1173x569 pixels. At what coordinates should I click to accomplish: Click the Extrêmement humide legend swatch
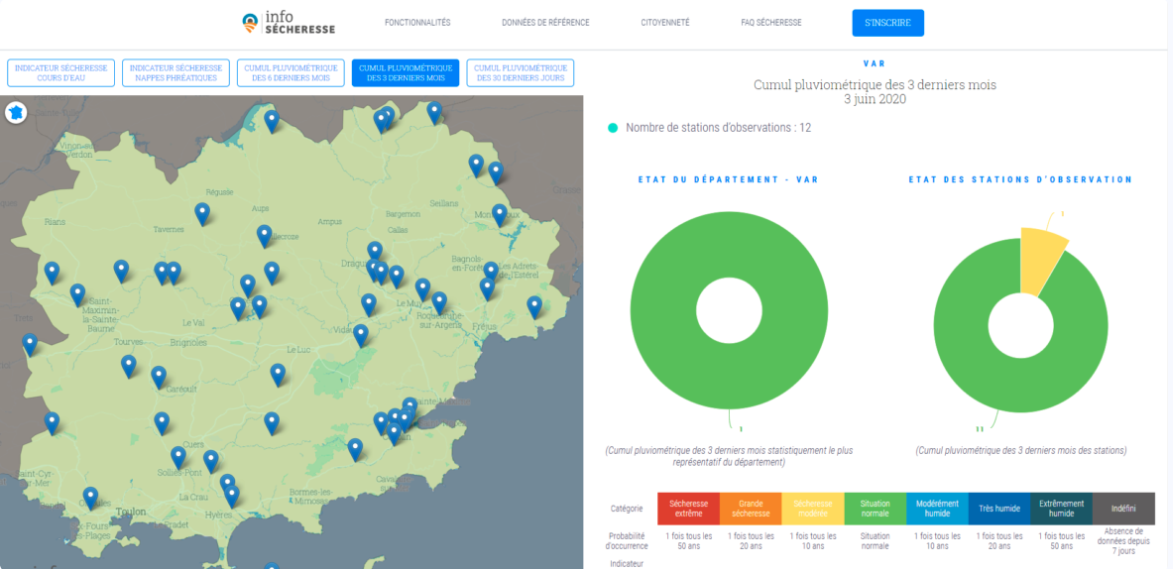tap(1061, 508)
